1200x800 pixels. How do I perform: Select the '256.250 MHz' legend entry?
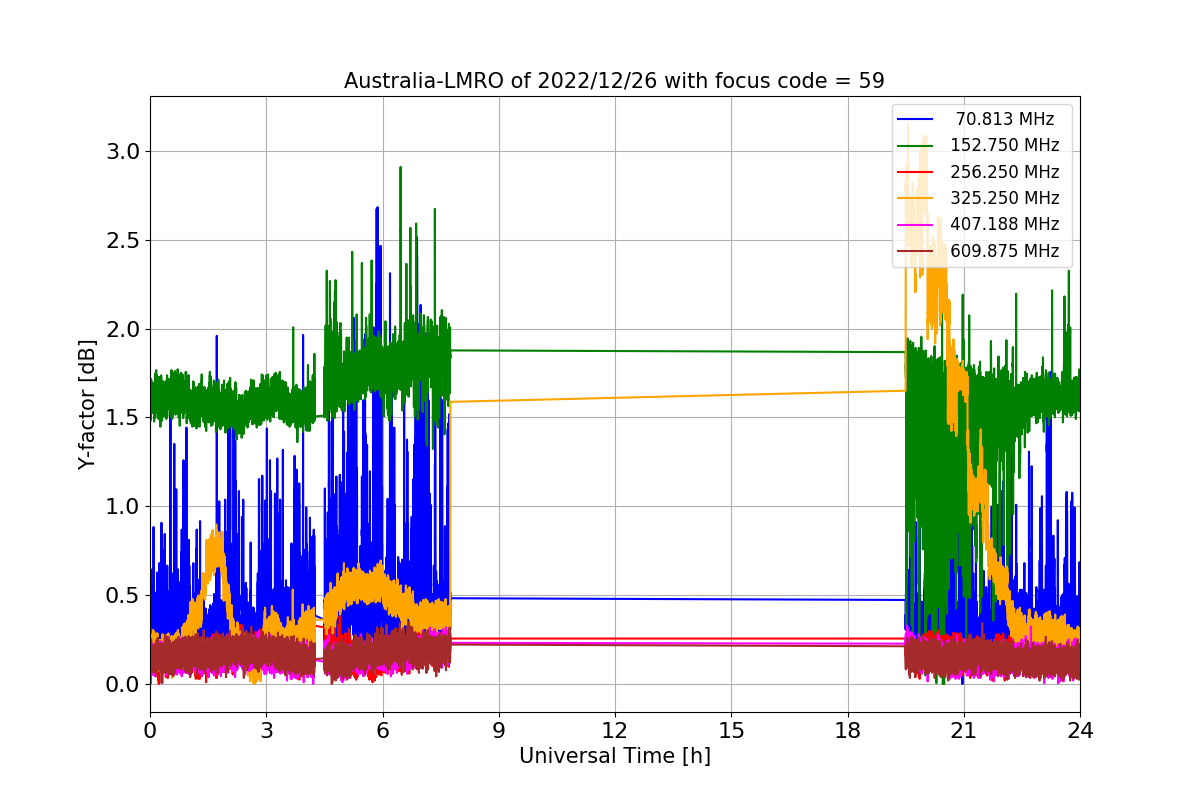coord(1005,172)
